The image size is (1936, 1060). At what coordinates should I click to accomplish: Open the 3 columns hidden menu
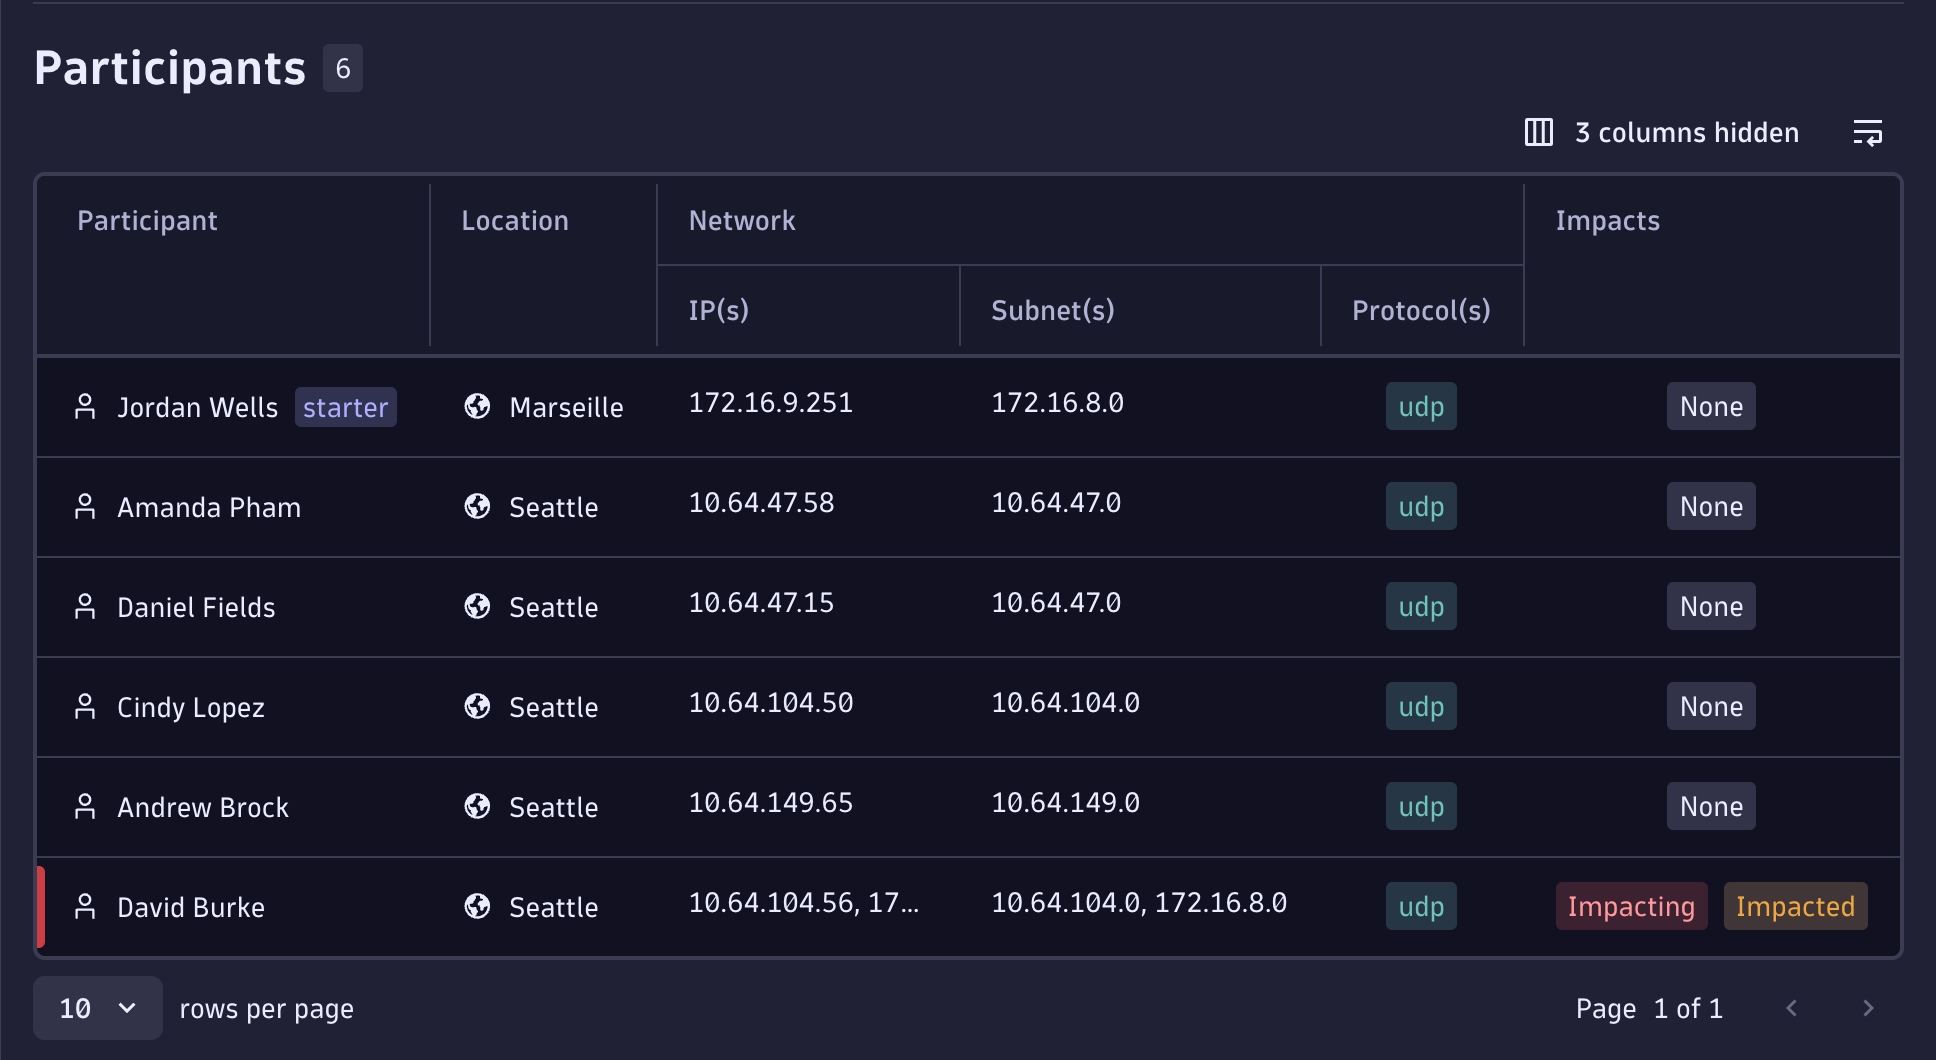pos(1686,133)
